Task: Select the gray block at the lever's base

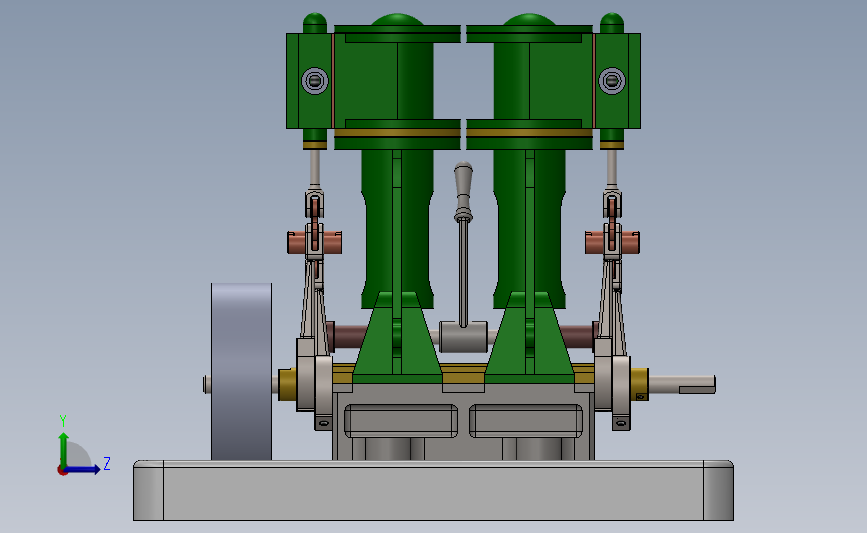Action: pyautogui.click(x=463, y=337)
